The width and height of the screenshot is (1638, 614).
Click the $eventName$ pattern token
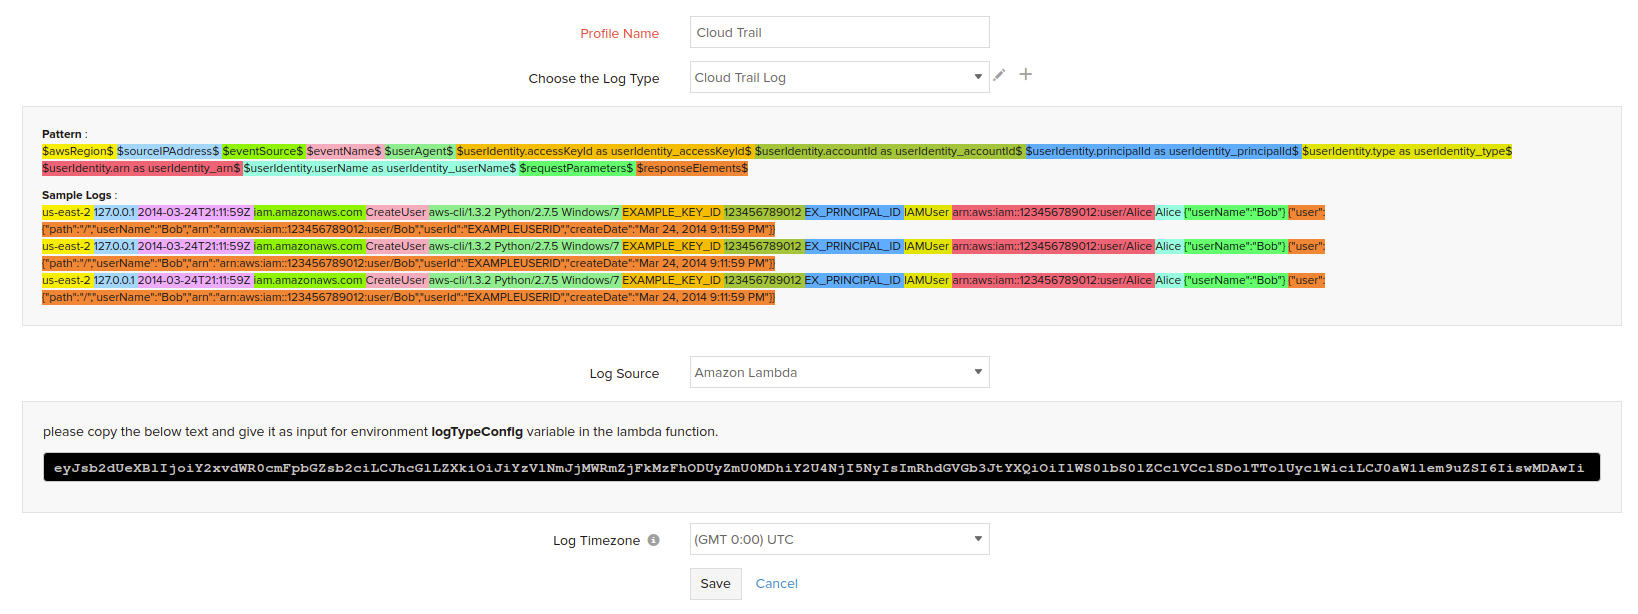point(344,151)
